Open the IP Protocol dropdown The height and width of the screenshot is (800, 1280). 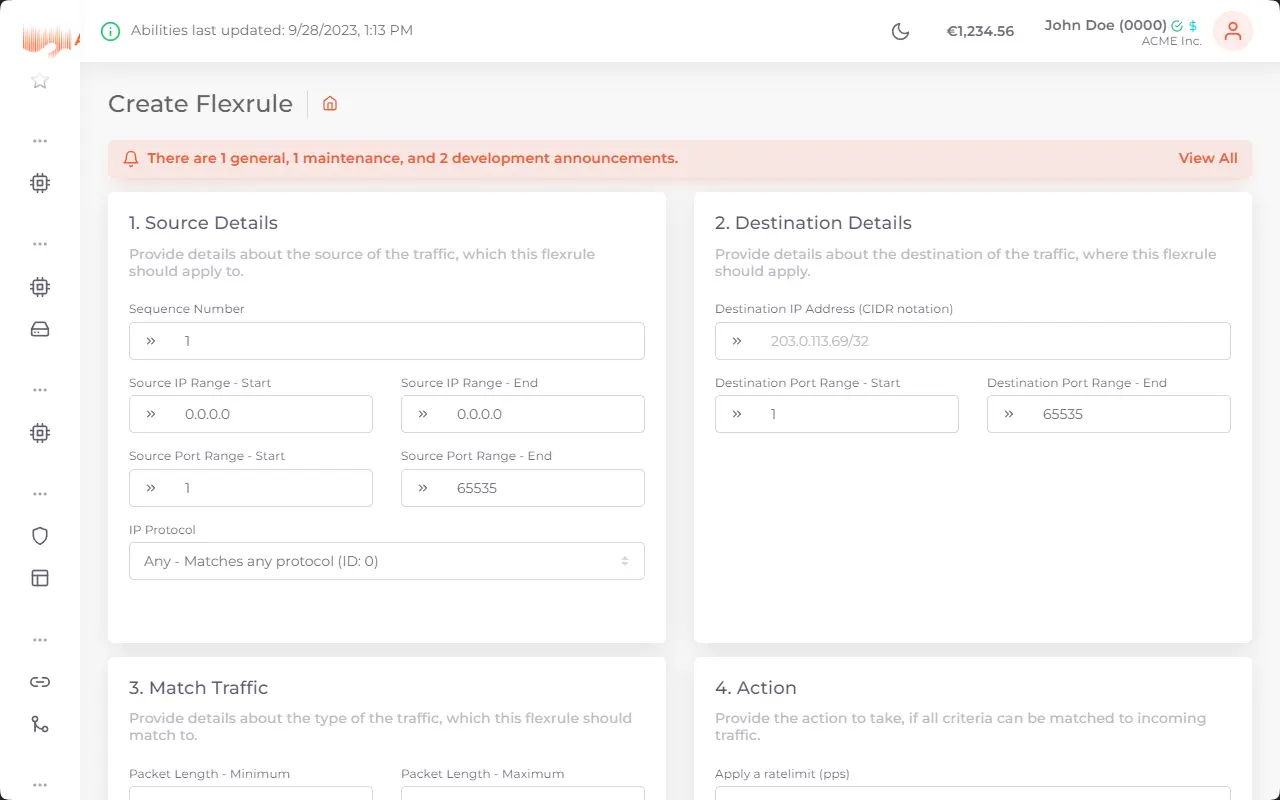tap(386, 561)
